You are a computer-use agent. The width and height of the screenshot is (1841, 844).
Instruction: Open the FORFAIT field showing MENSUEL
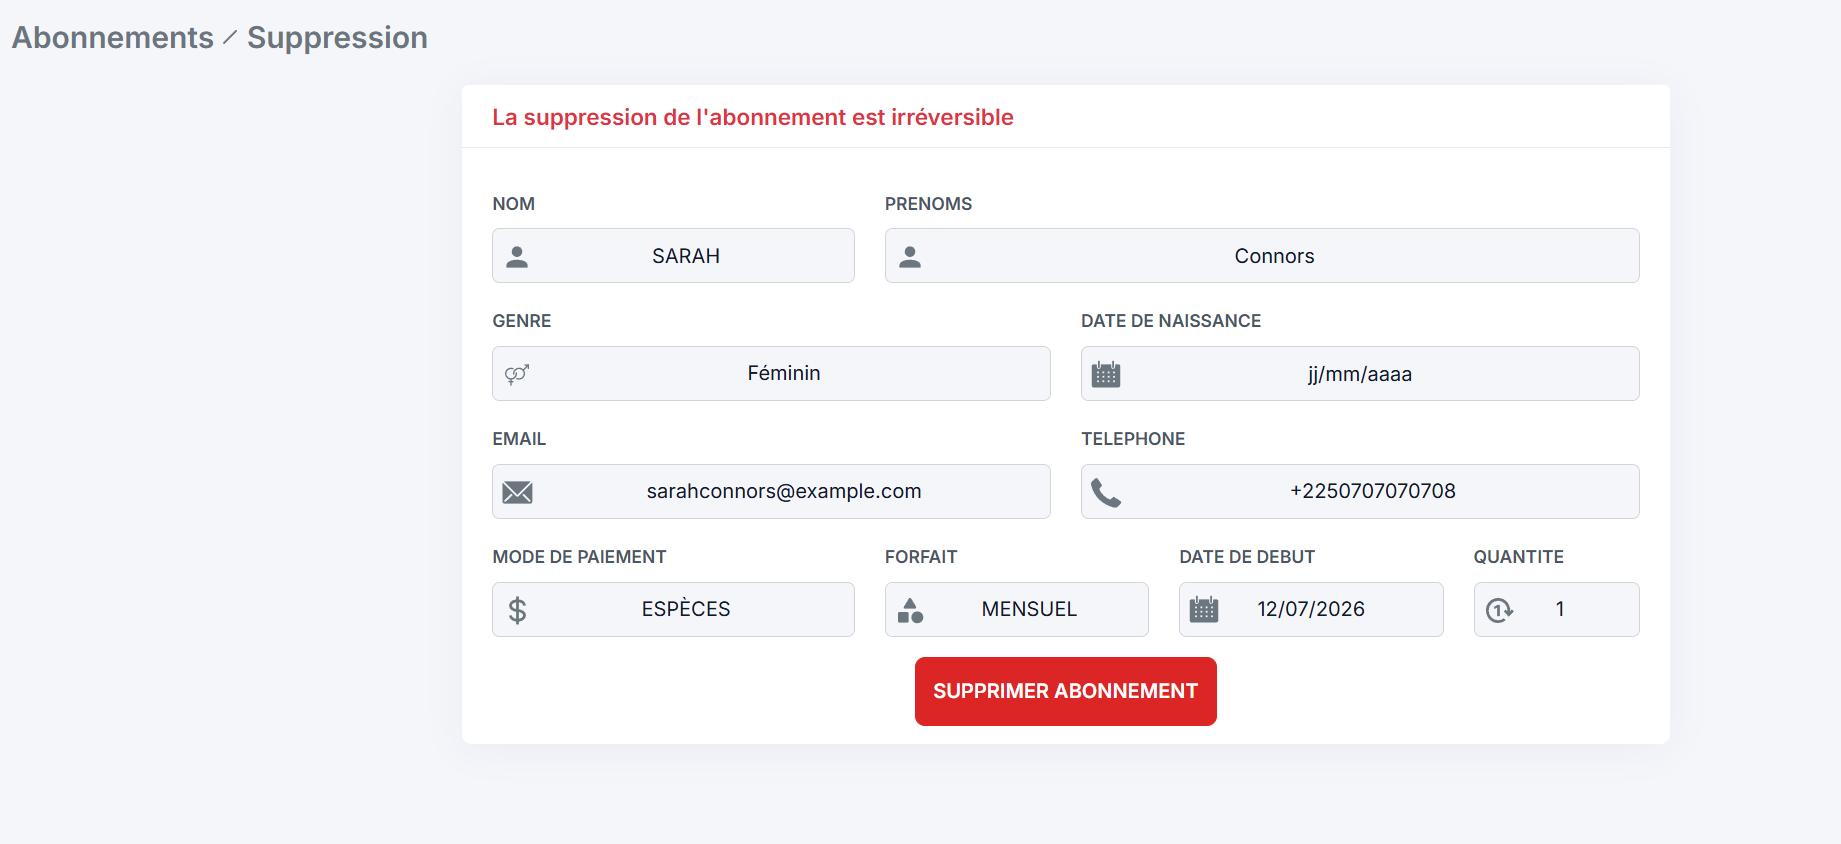pyautogui.click(x=1017, y=610)
